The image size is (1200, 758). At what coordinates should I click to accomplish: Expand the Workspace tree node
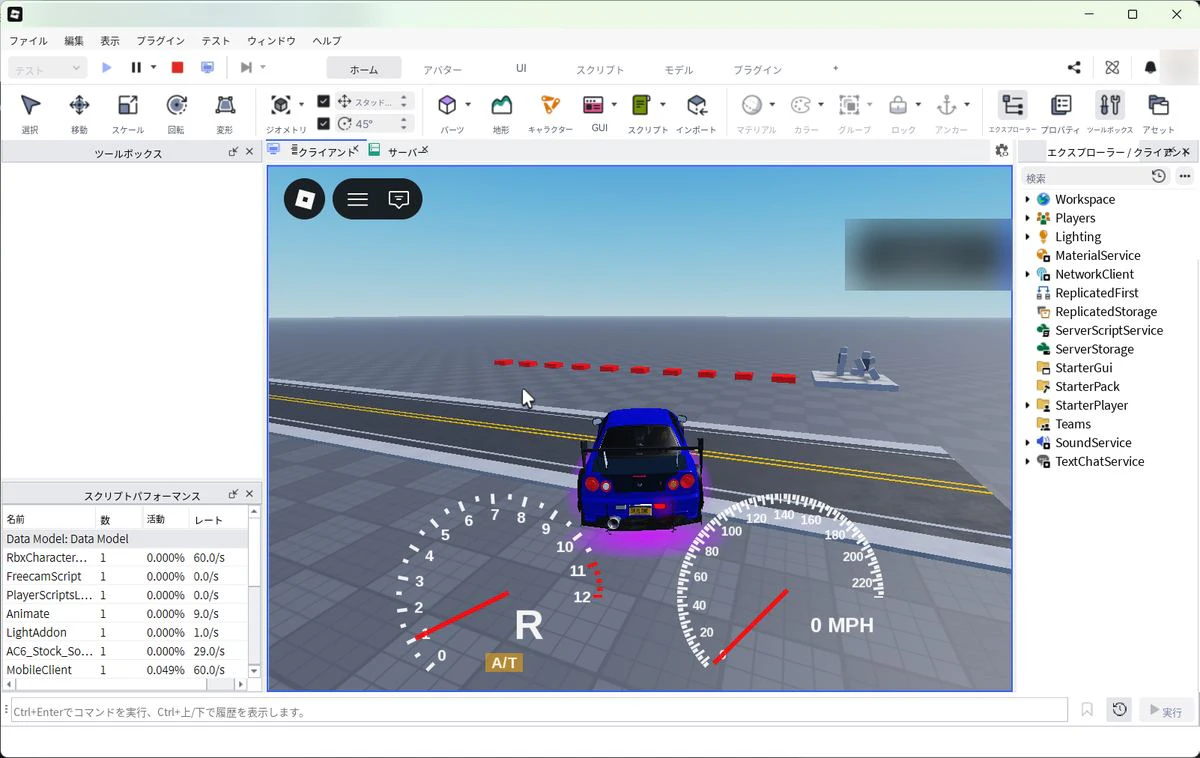1027,199
